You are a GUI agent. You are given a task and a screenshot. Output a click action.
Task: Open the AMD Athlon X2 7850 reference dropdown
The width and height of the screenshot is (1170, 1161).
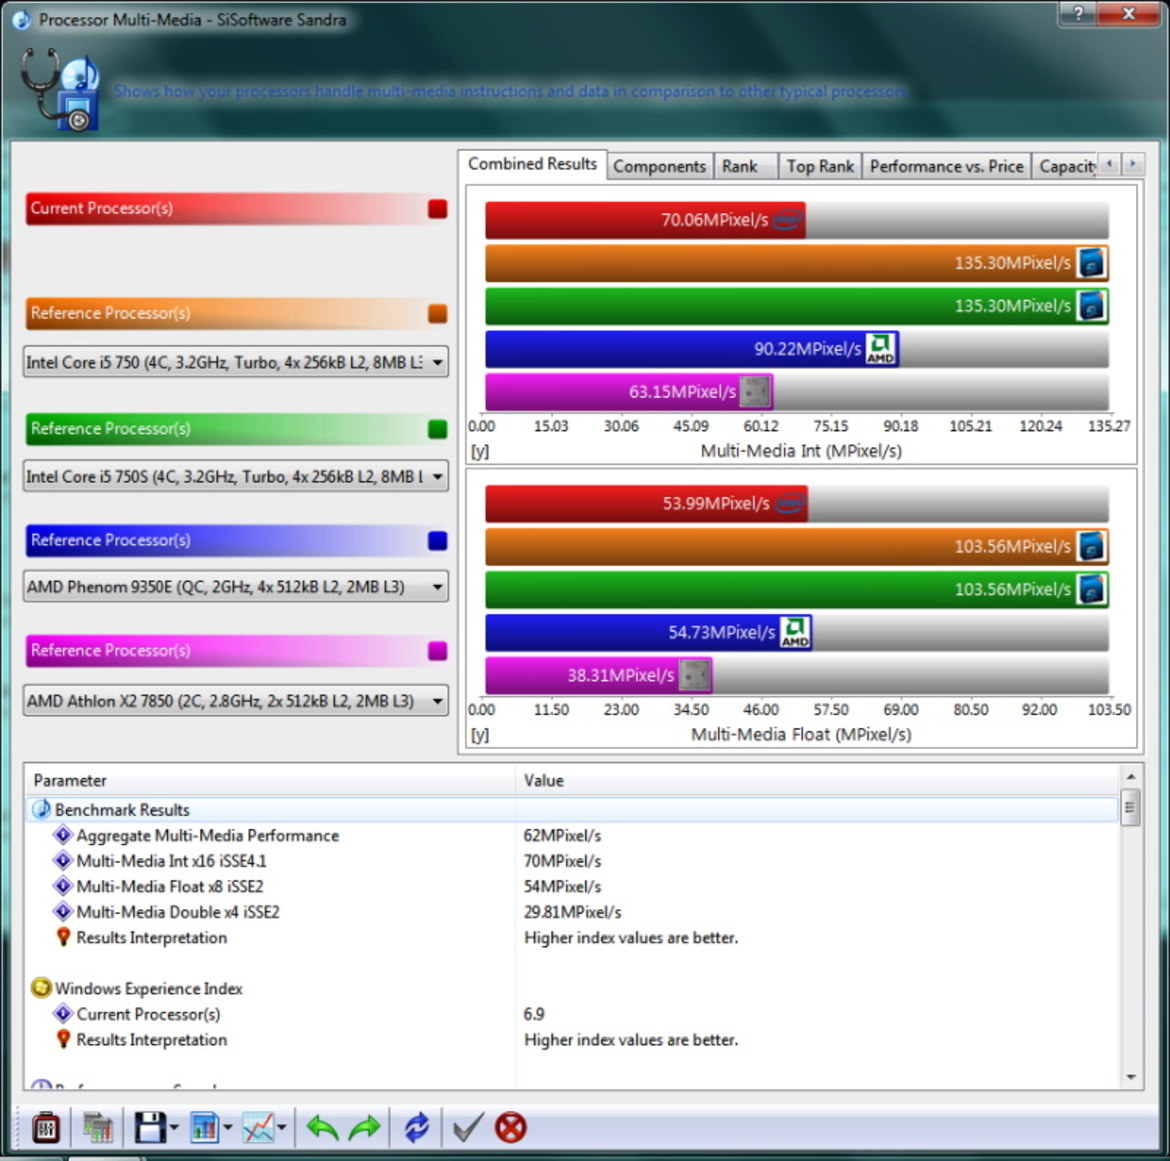[x=236, y=701]
